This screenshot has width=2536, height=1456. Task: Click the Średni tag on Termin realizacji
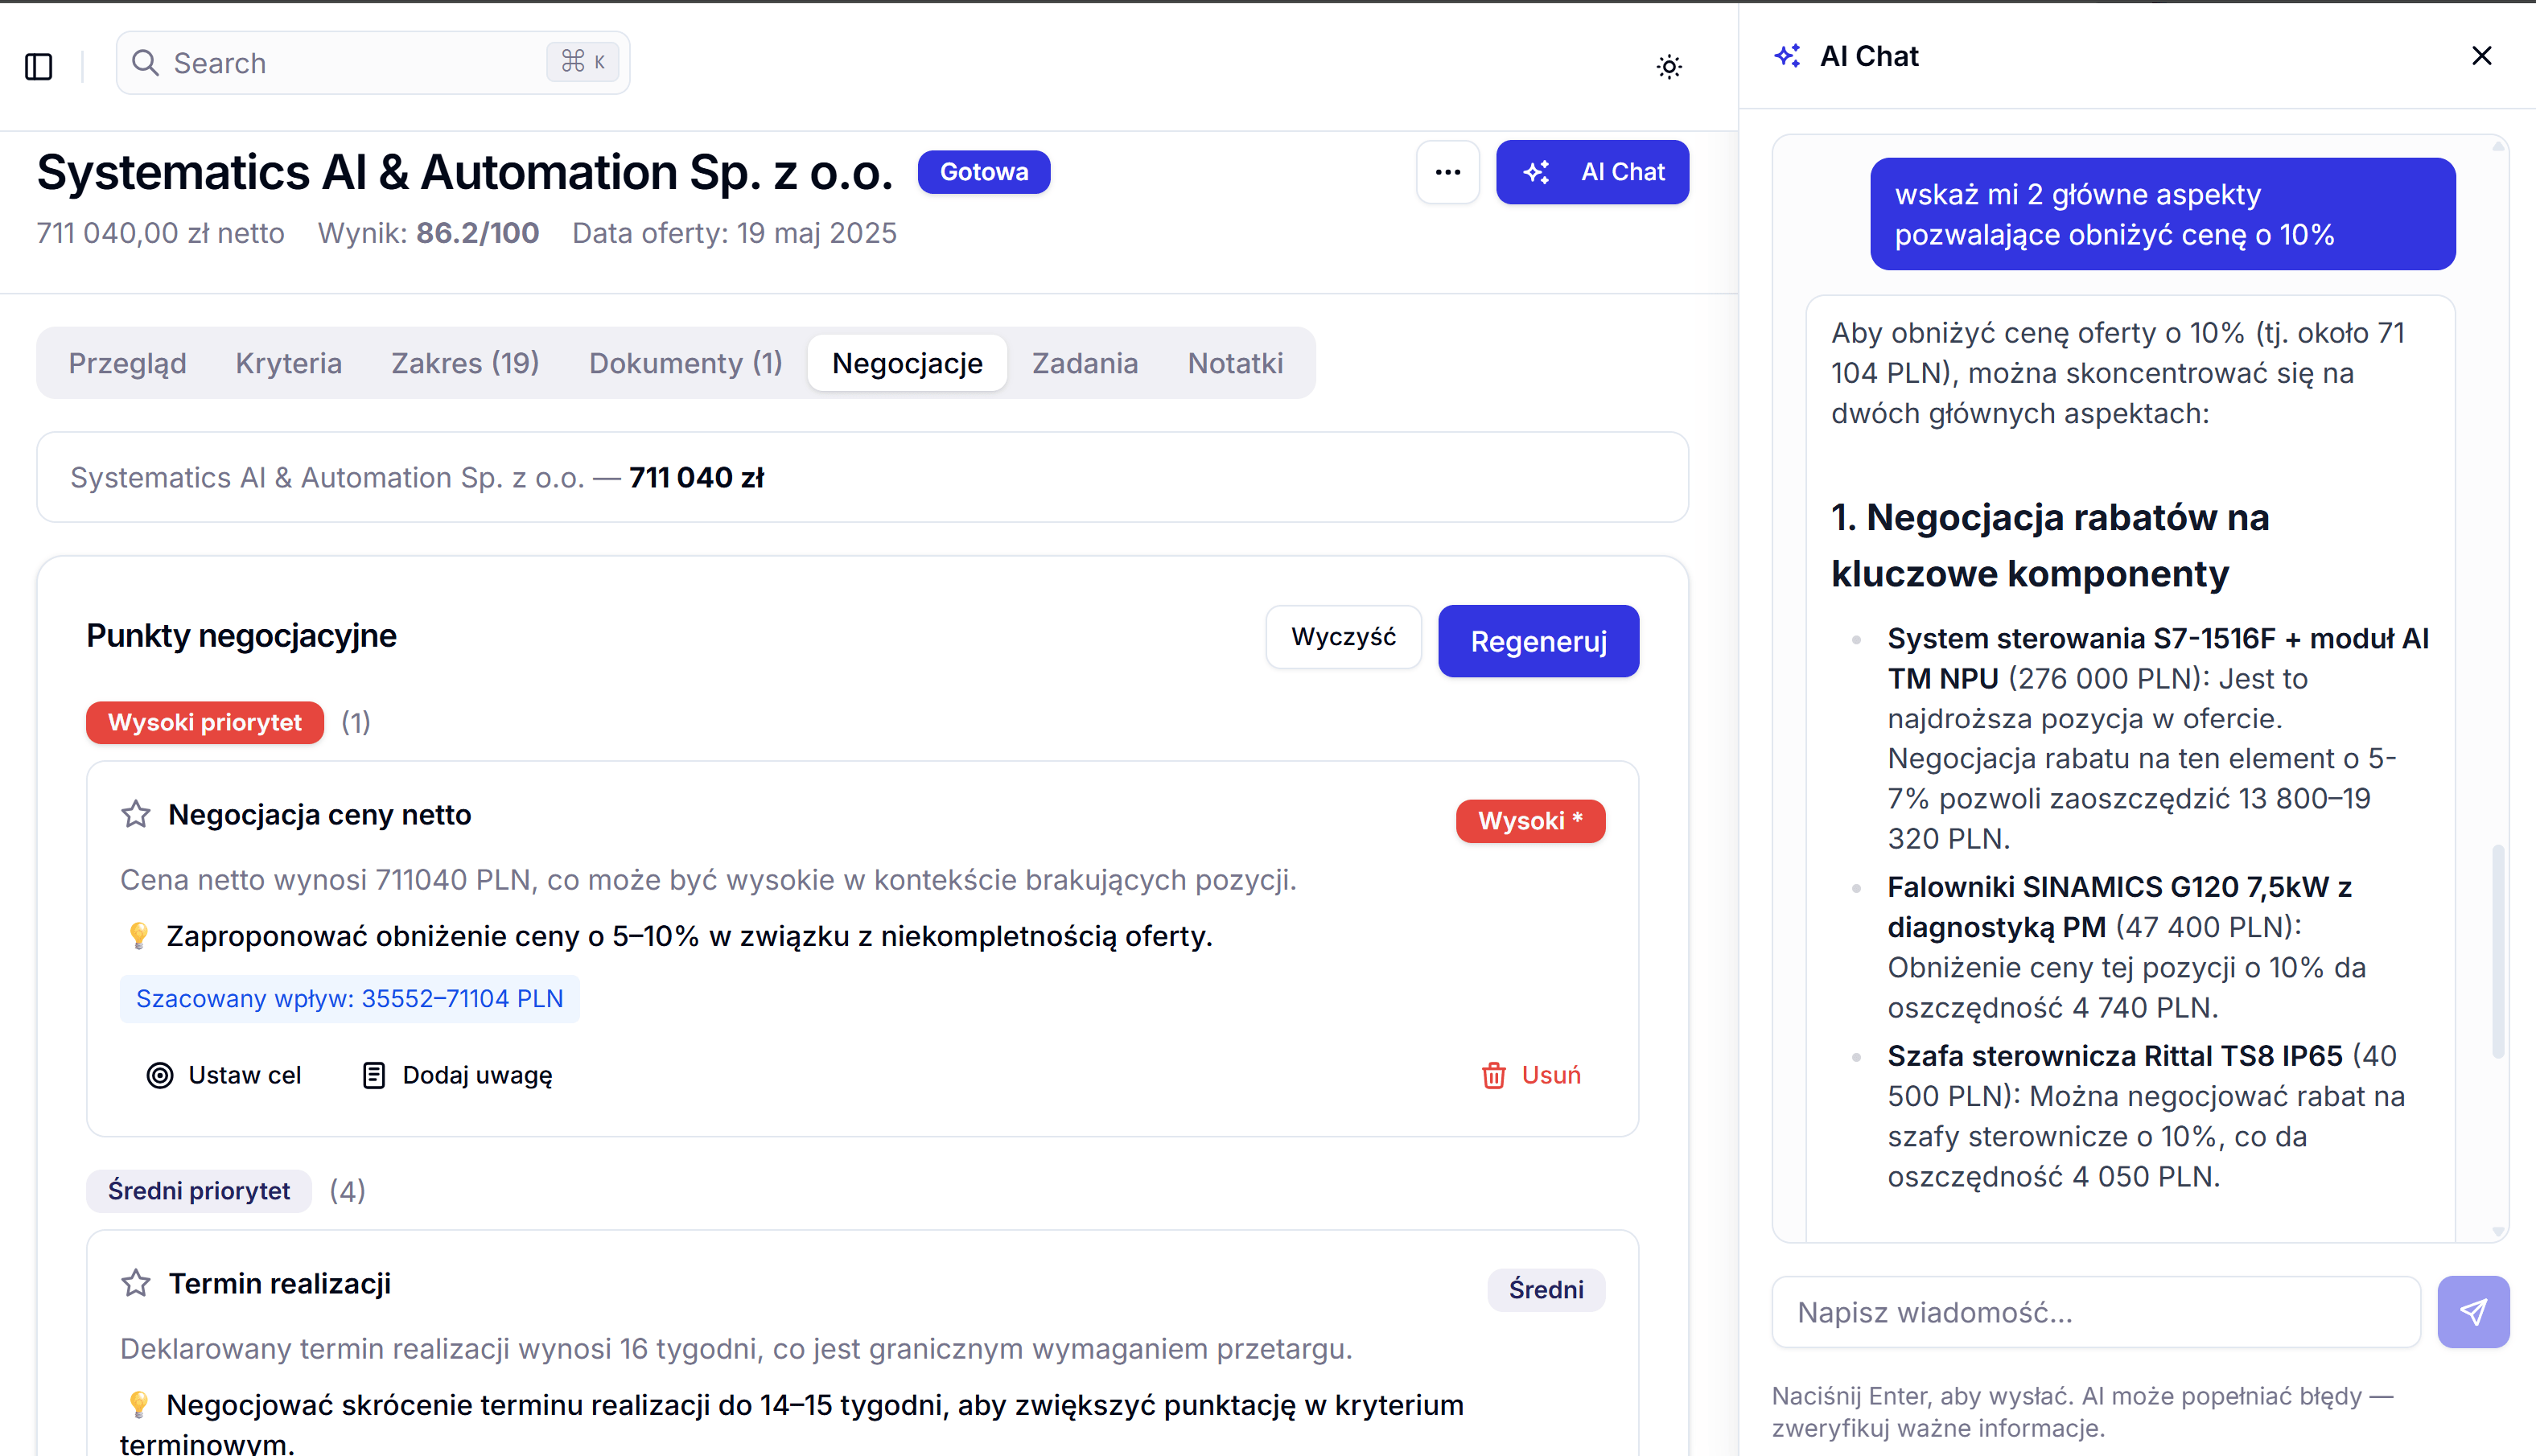tap(1546, 1290)
